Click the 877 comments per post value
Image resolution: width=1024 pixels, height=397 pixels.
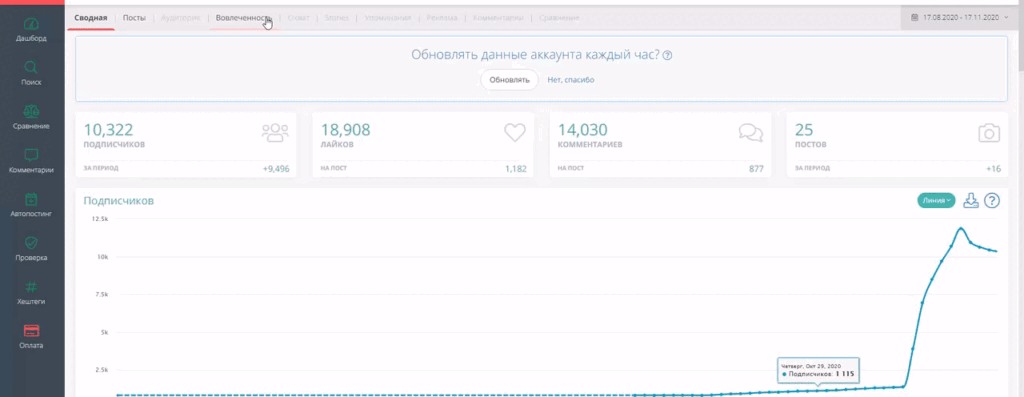[x=756, y=168]
